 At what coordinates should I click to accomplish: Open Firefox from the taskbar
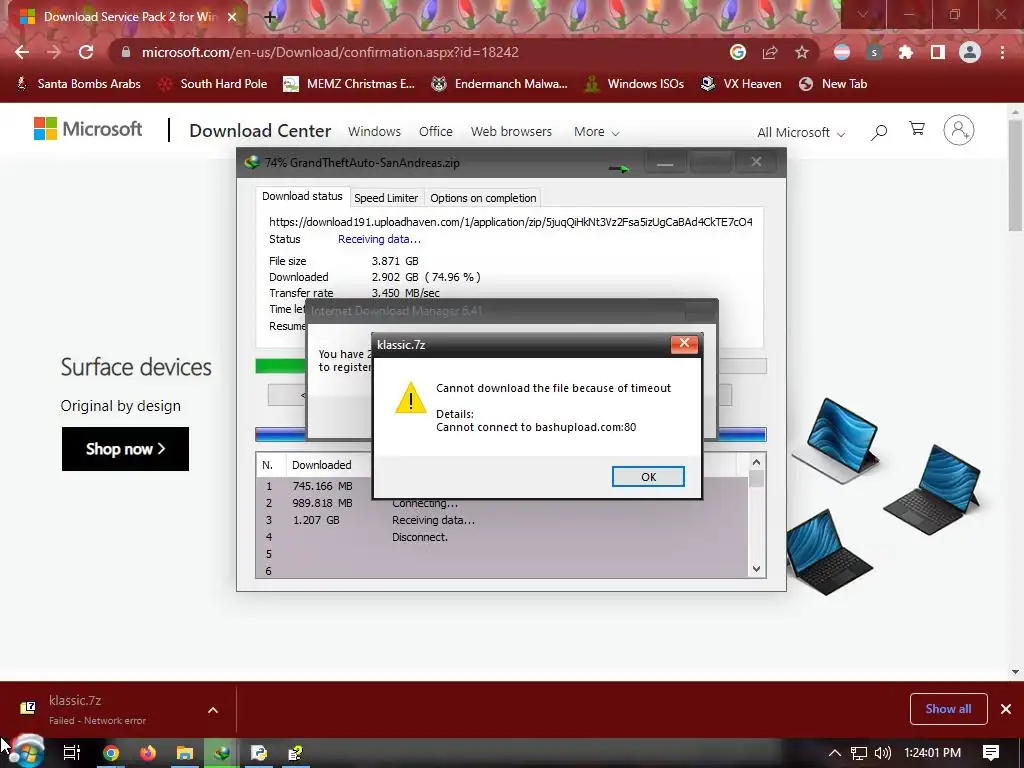[x=148, y=753]
